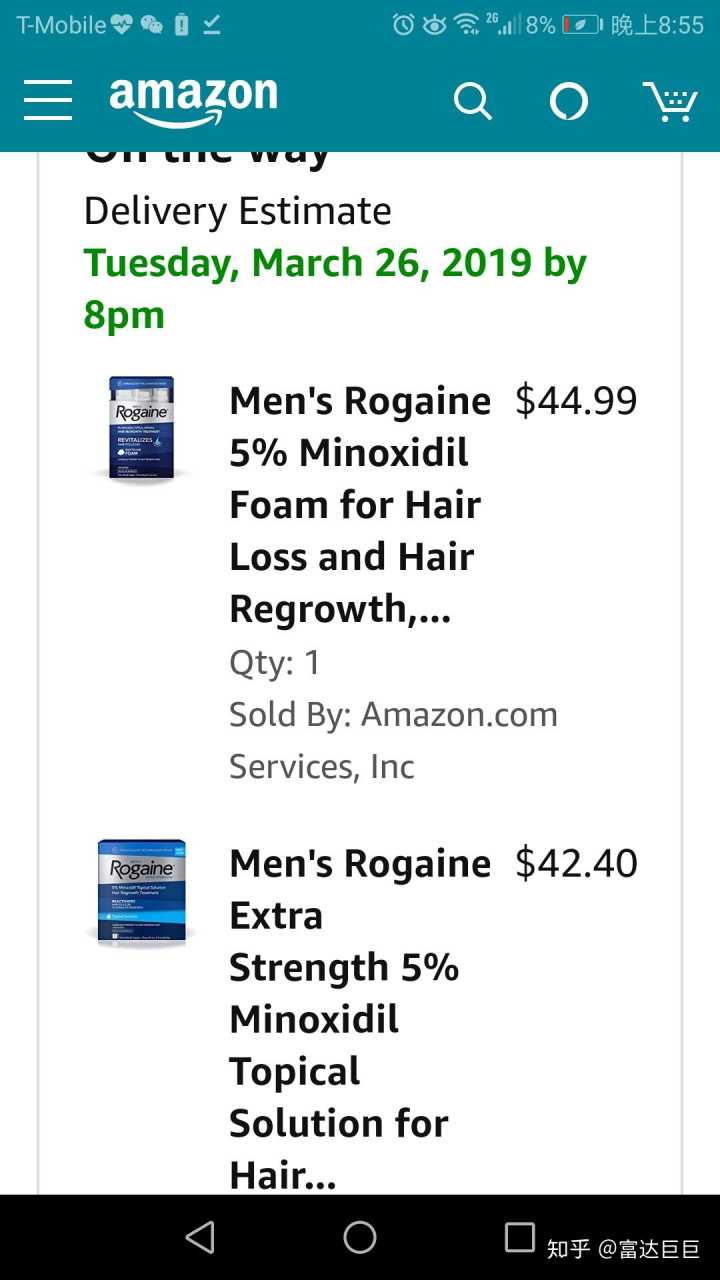Open the Android recent apps view
Image resolution: width=720 pixels, height=1280 pixels.
point(519,1237)
